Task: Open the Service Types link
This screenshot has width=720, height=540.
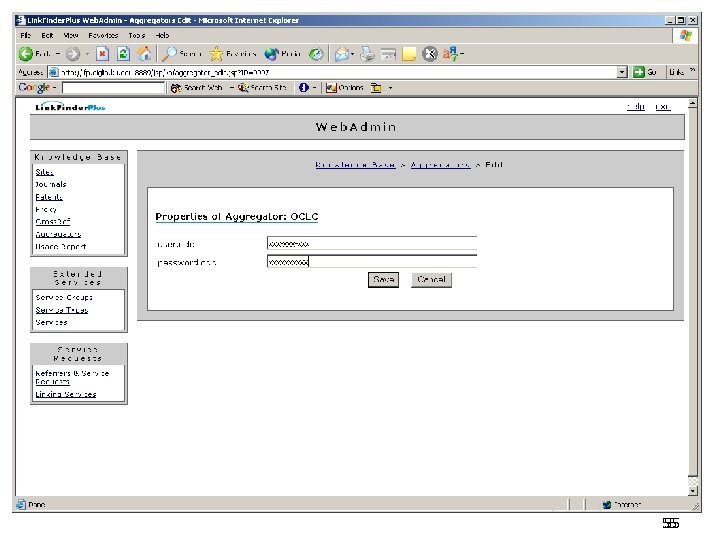Action: pos(62,310)
